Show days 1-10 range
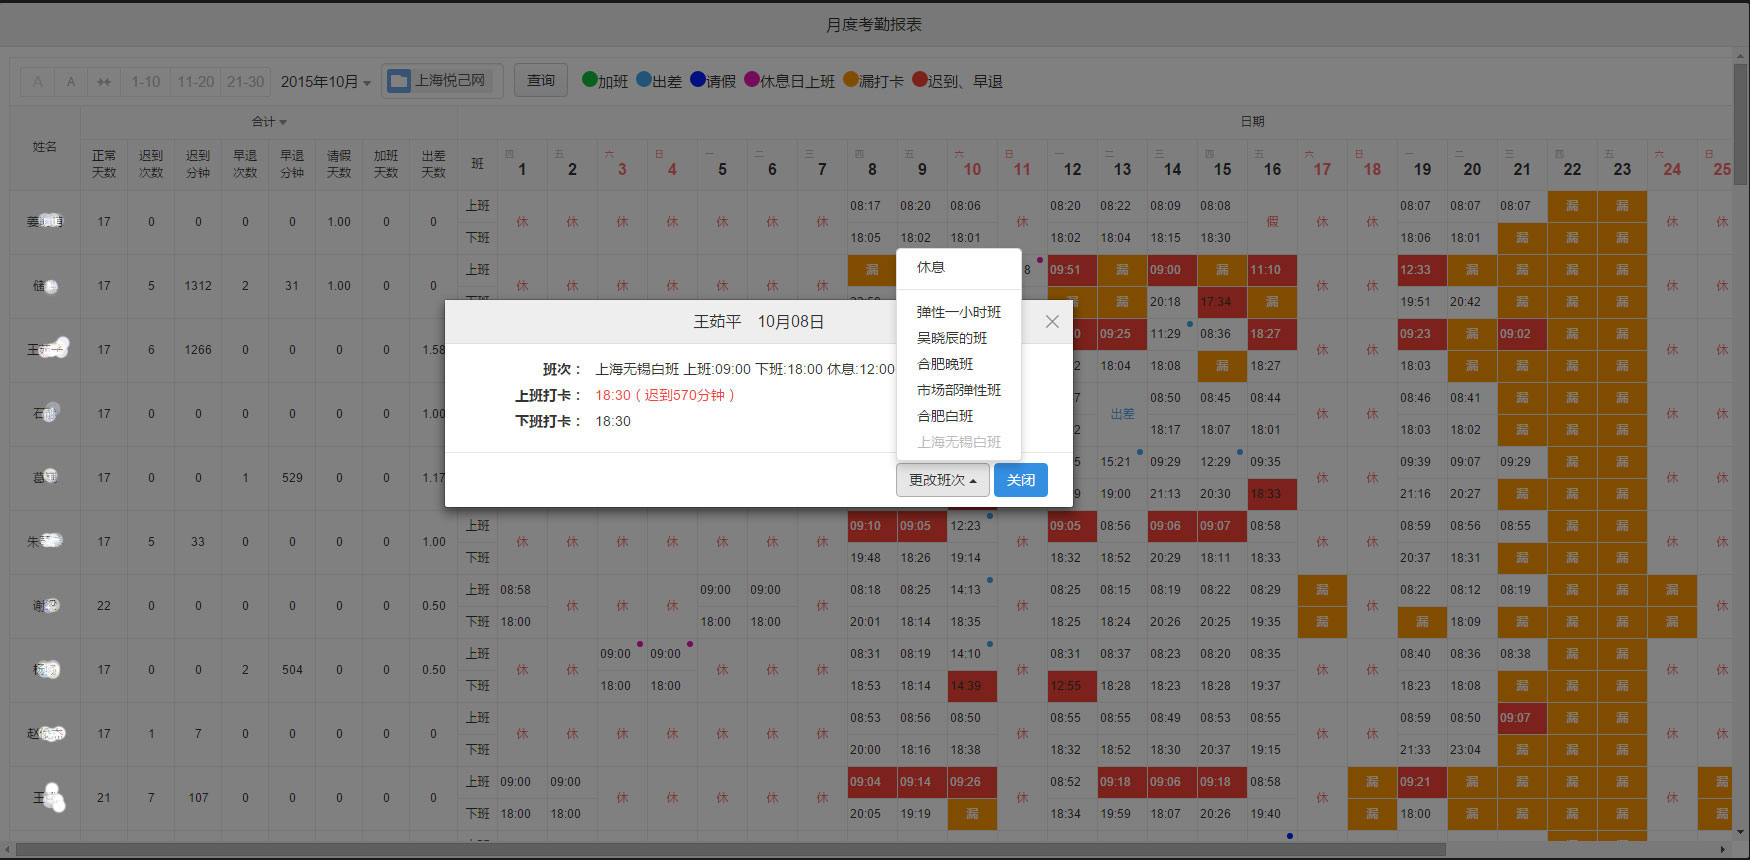Screen dimensions: 1750x860 click(x=146, y=82)
